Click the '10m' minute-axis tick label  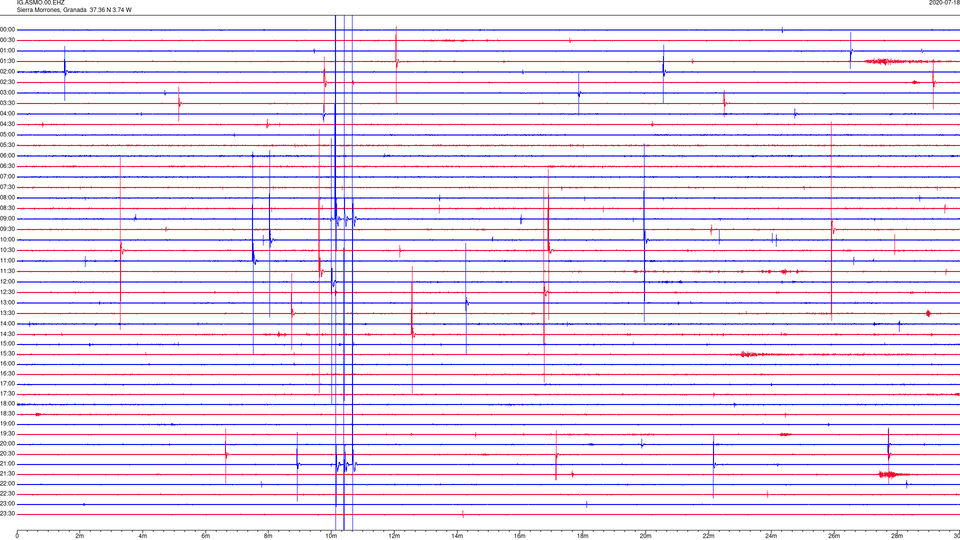(x=331, y=536)
